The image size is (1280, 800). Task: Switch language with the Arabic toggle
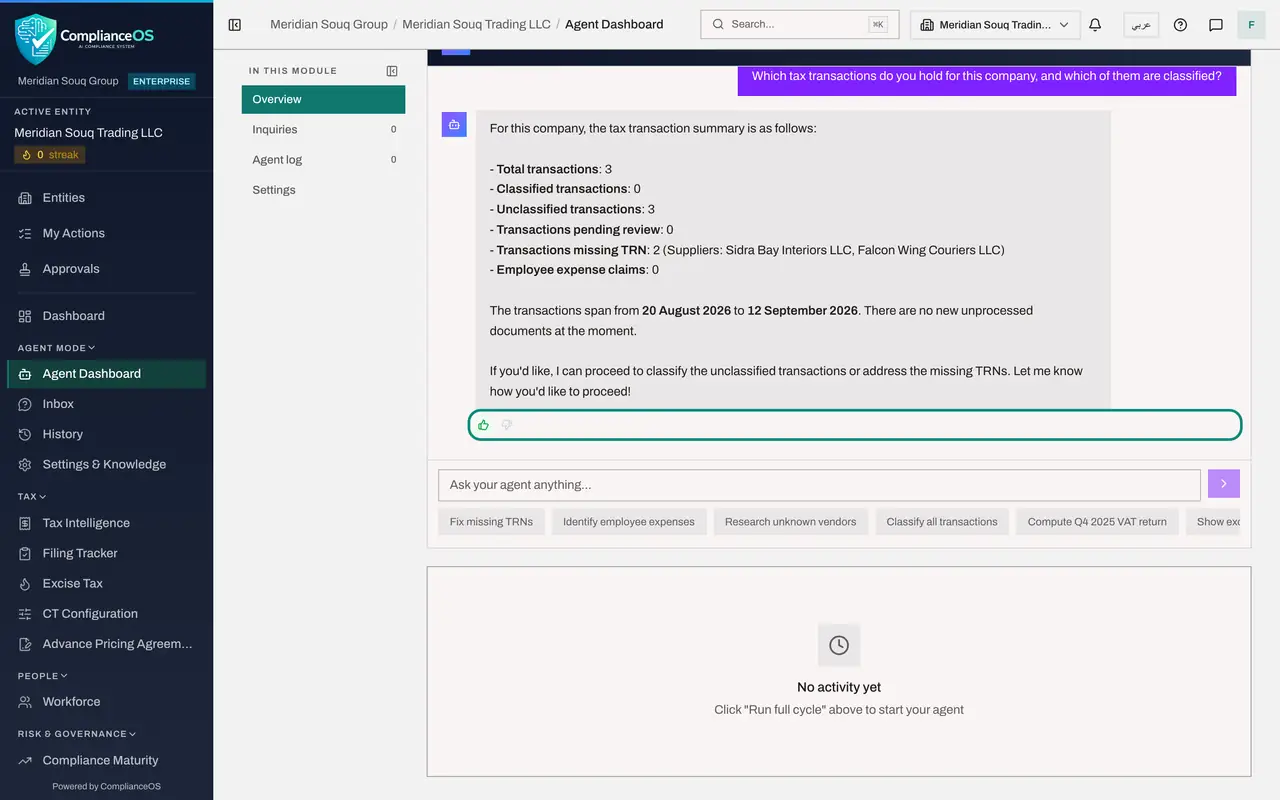click(1141, 24)
